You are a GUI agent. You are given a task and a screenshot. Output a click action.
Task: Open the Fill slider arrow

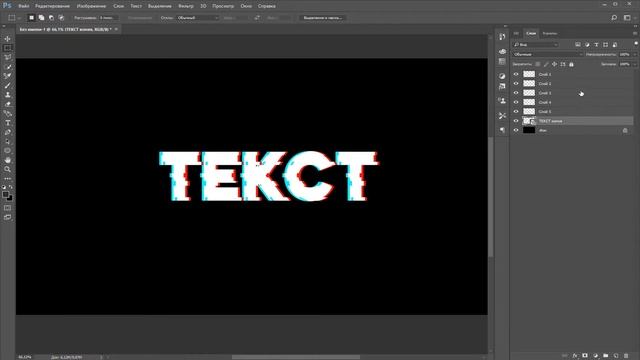click(x=634, y=64)
